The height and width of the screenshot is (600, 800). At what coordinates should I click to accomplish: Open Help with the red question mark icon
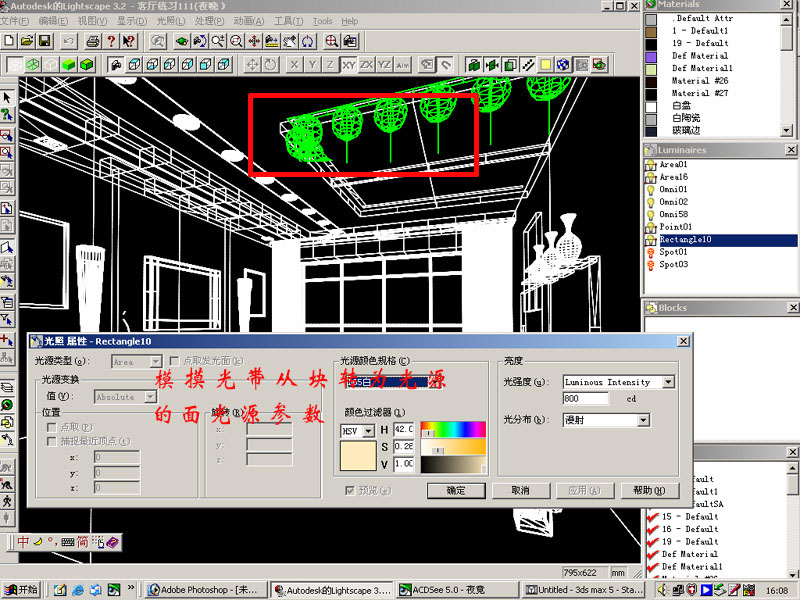coord(111,41)
